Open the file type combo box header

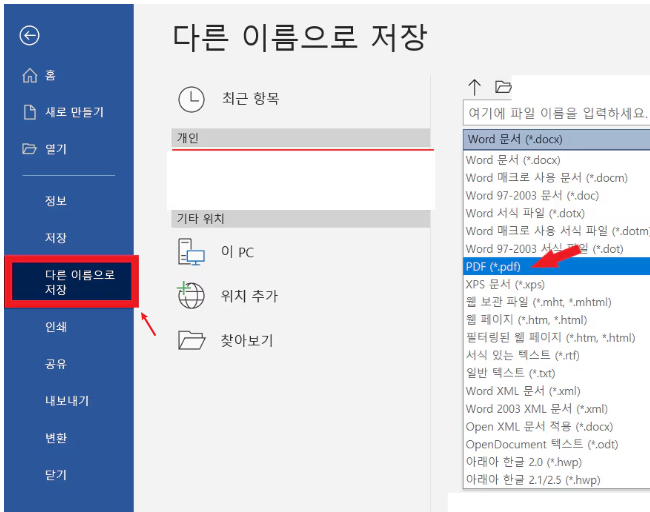tap(556, 139)
